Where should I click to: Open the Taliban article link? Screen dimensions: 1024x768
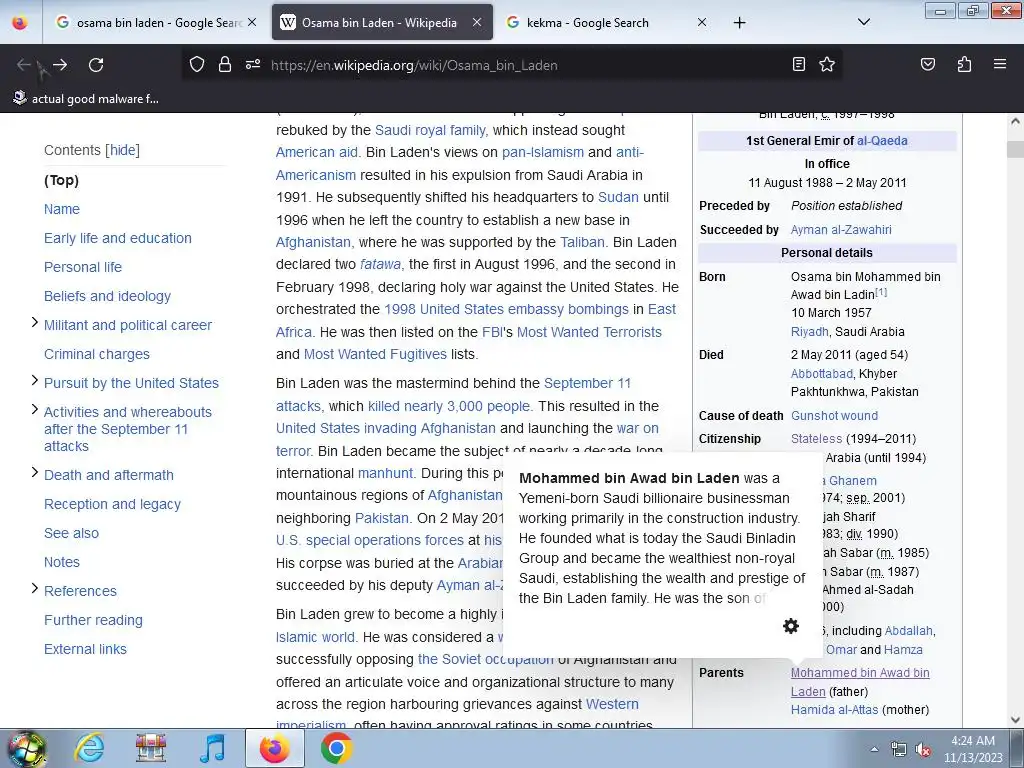[x=583, y=242]
